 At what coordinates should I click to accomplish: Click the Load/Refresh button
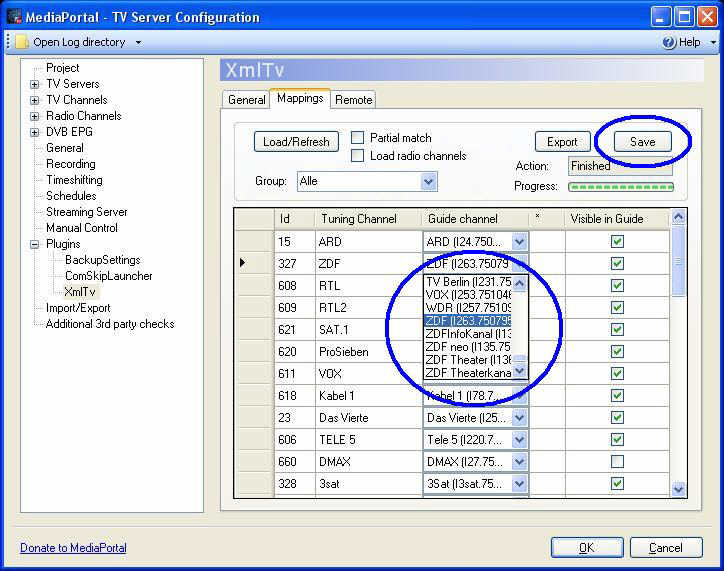pos(296,142)
